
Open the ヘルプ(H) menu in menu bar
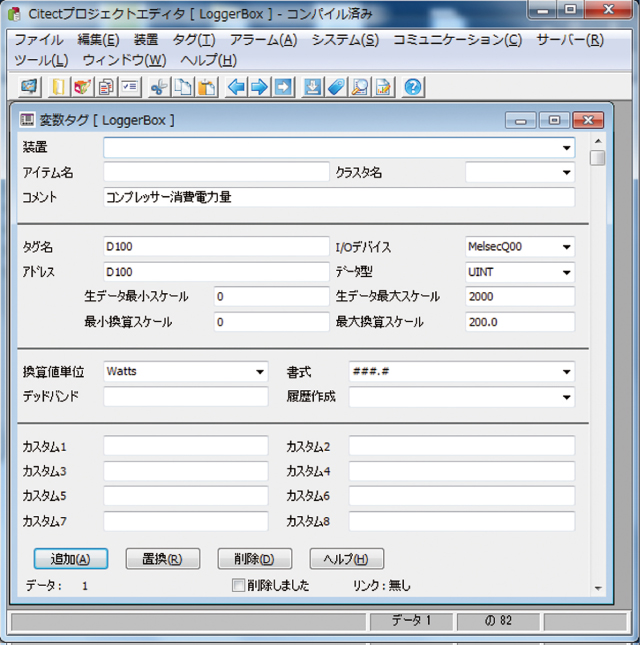tap(209, 60)
